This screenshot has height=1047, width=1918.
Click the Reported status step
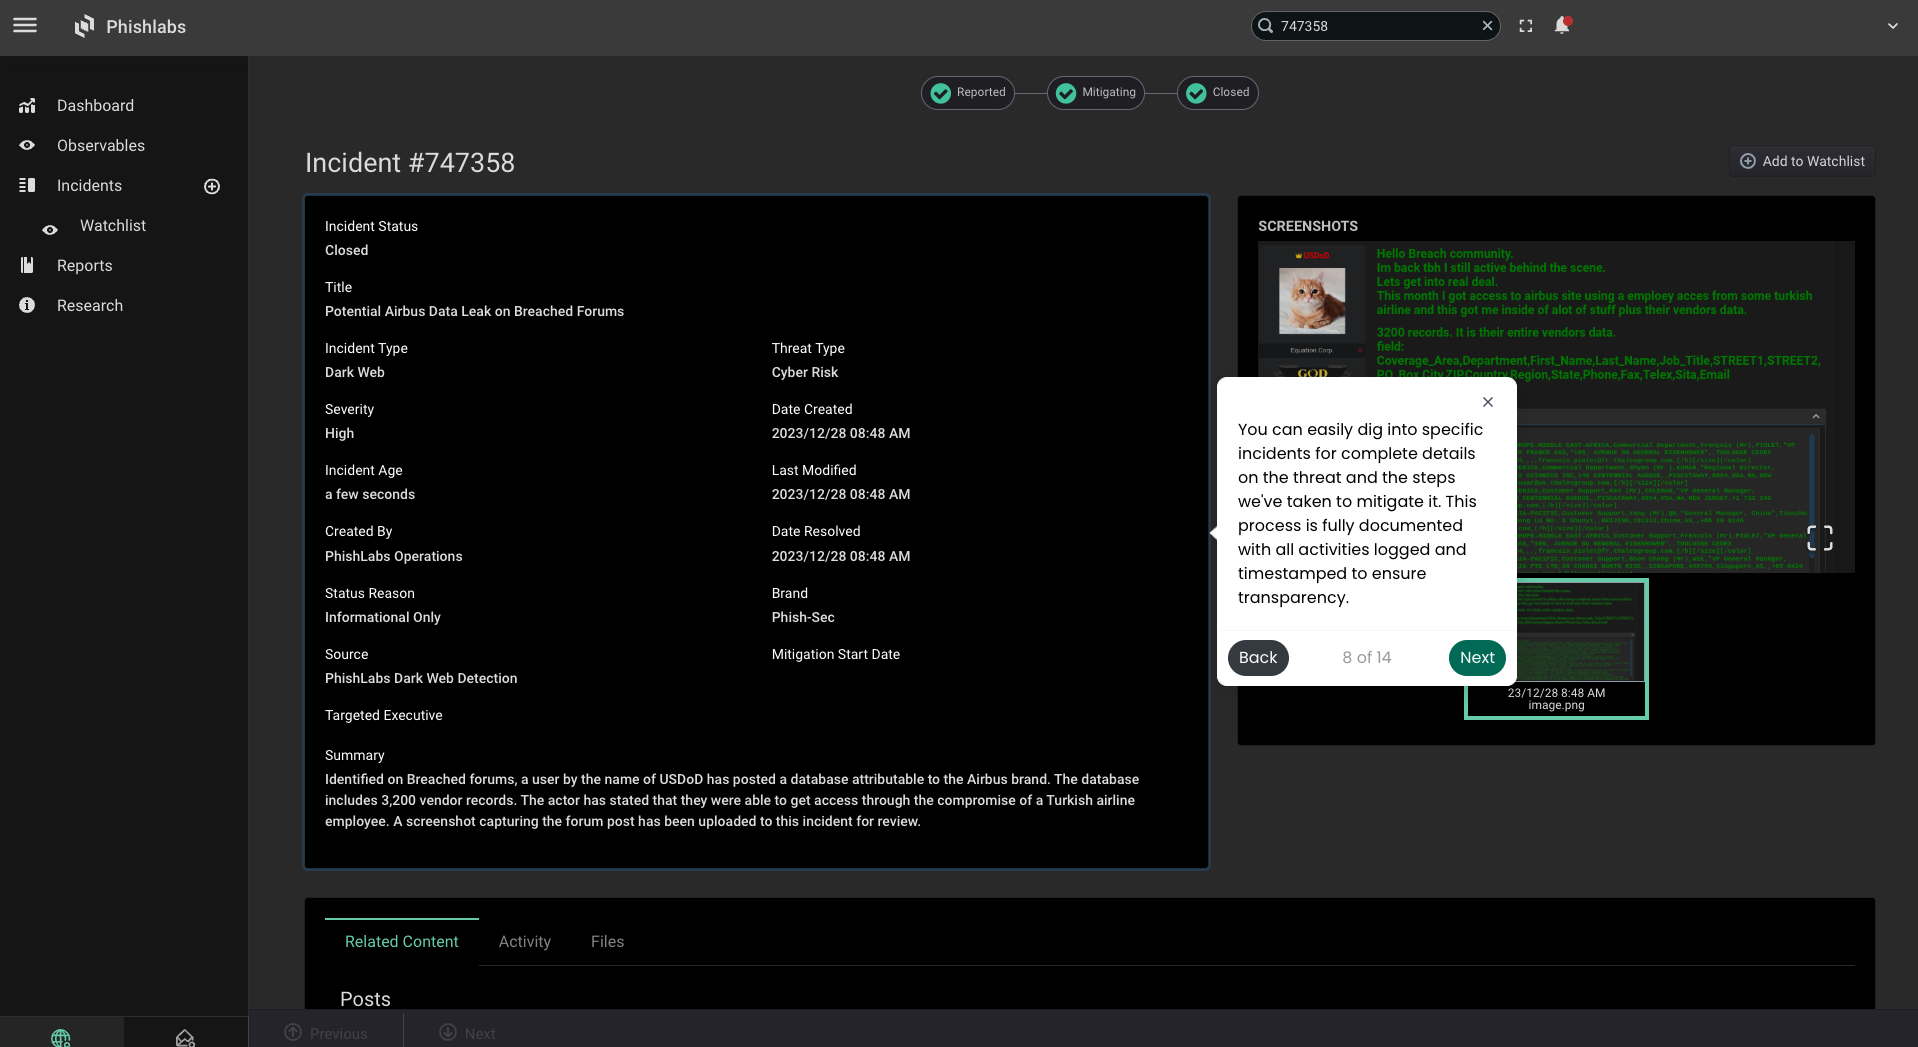[968, 93]
